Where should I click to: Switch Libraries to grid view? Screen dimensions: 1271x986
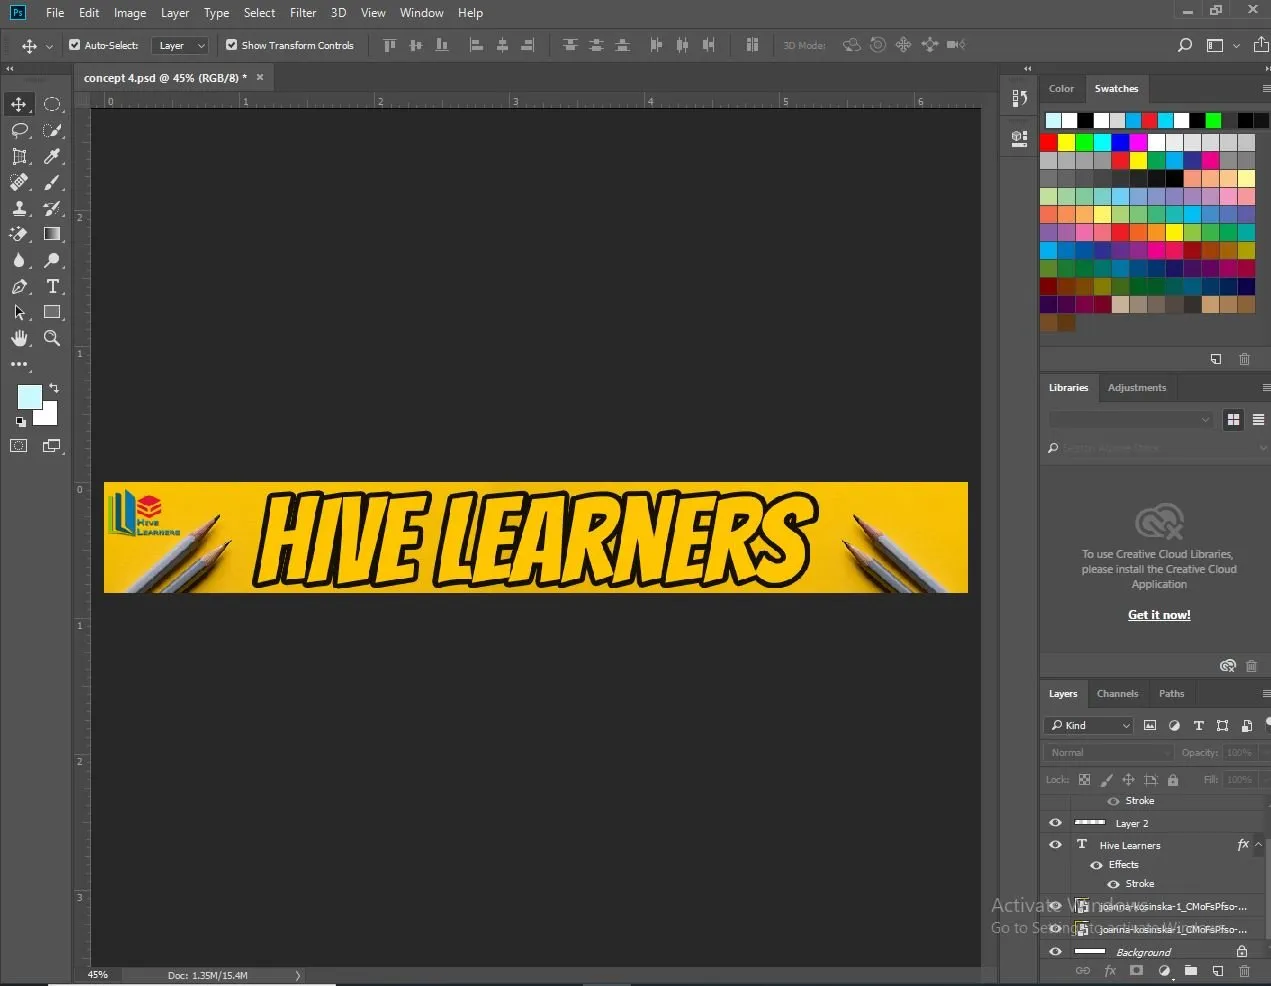coord(1233,420)
